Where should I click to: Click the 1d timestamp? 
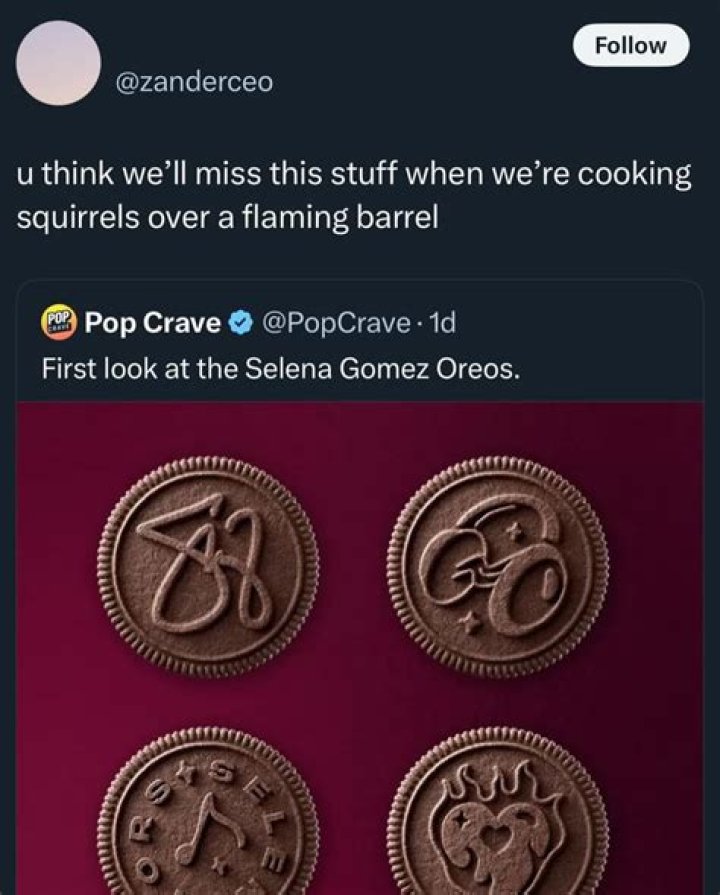click(441, 323)
